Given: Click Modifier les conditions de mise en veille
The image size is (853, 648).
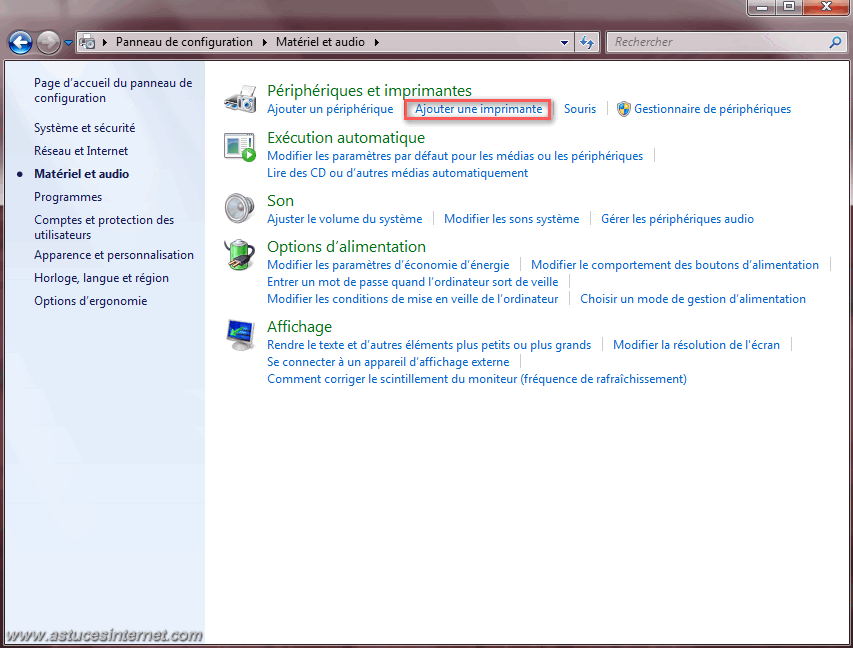Looking at the screenshot, I should tap(412, 299).
